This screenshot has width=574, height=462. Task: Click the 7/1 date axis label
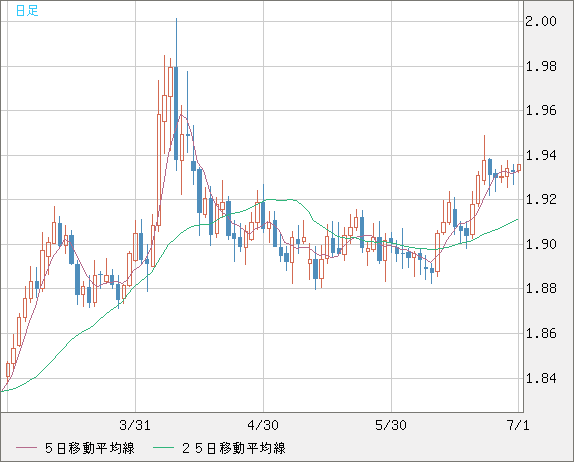518,425
